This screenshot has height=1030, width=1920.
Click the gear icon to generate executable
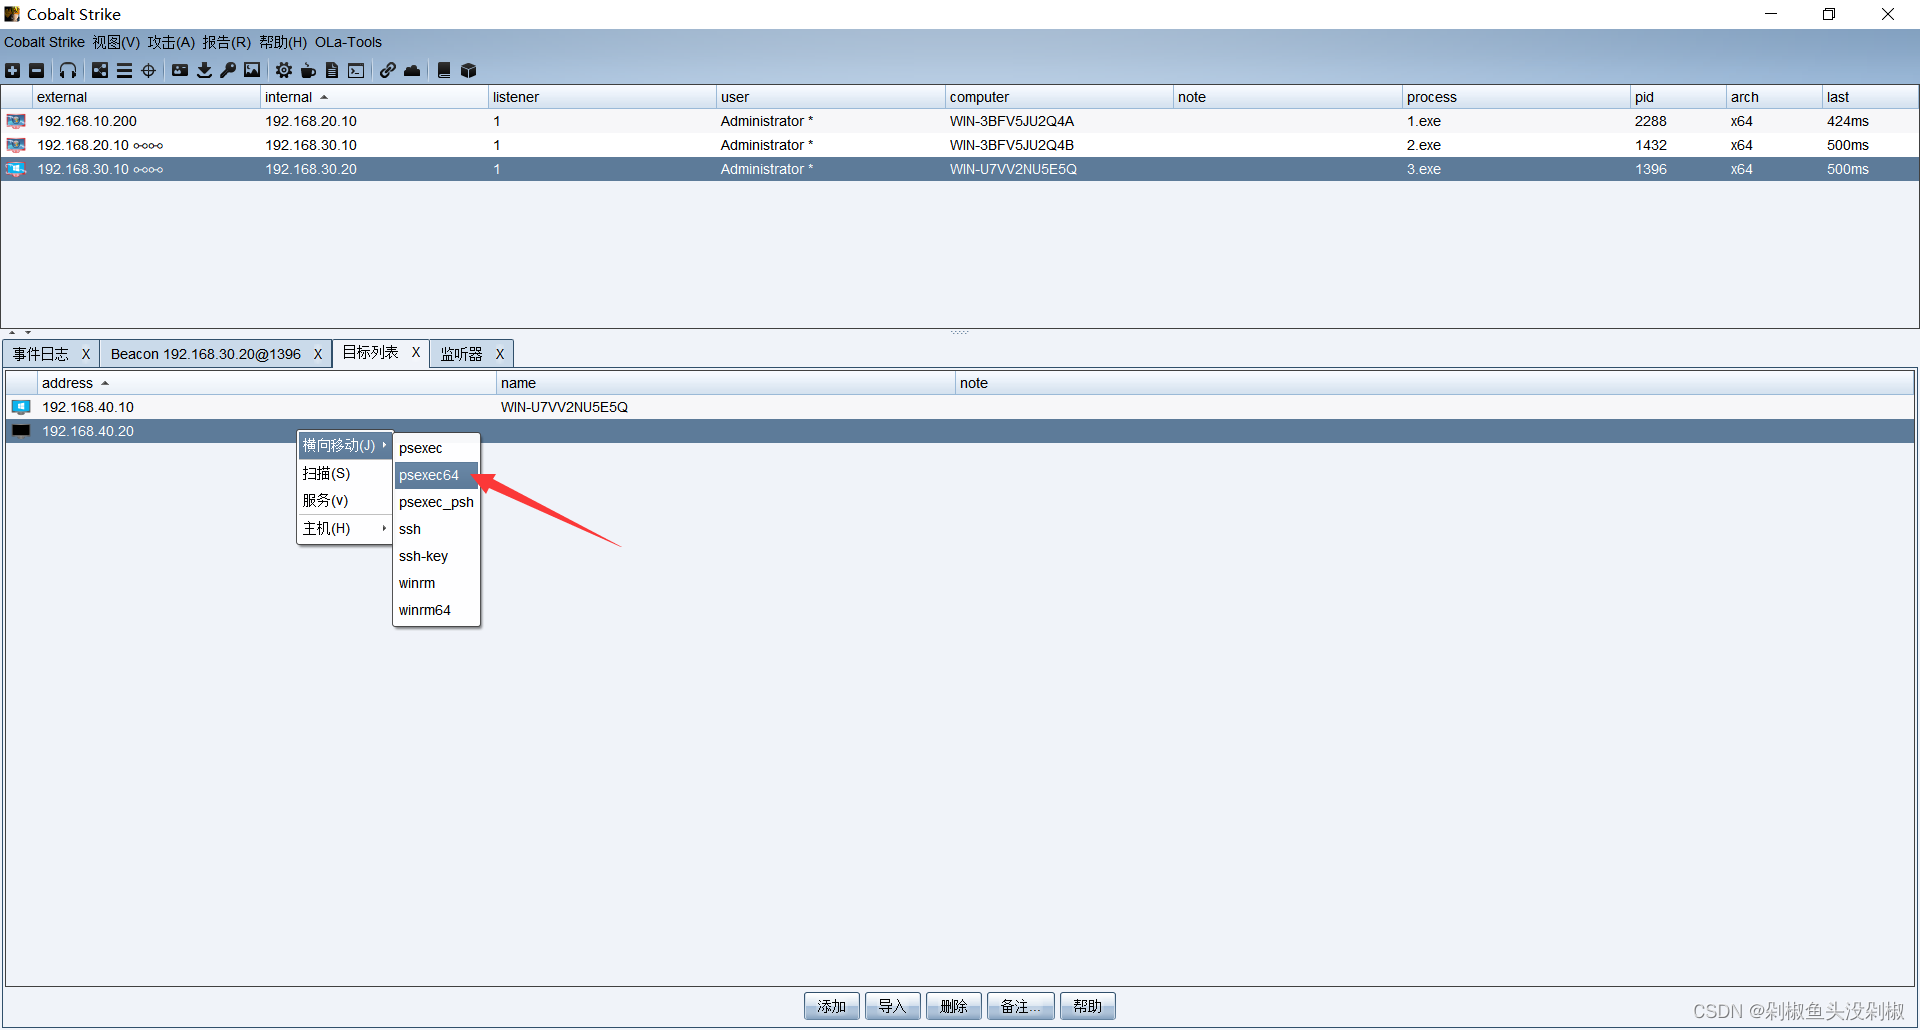(284, 70)
